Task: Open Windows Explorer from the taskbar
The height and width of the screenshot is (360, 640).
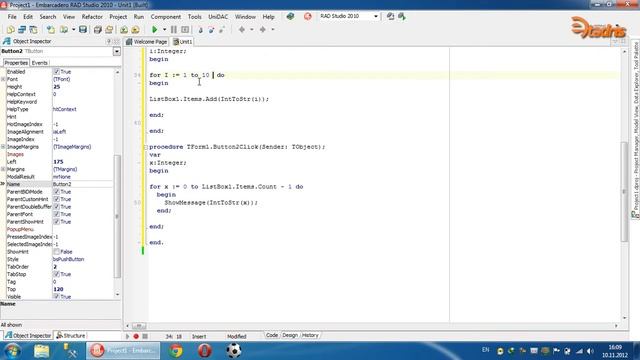Action: tap(42, 351)
